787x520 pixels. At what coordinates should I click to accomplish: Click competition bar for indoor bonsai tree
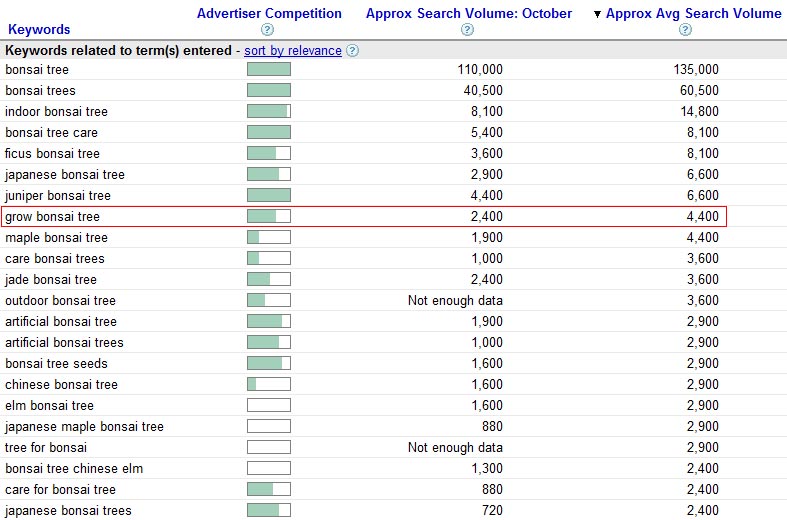click(x=269, y=111)
